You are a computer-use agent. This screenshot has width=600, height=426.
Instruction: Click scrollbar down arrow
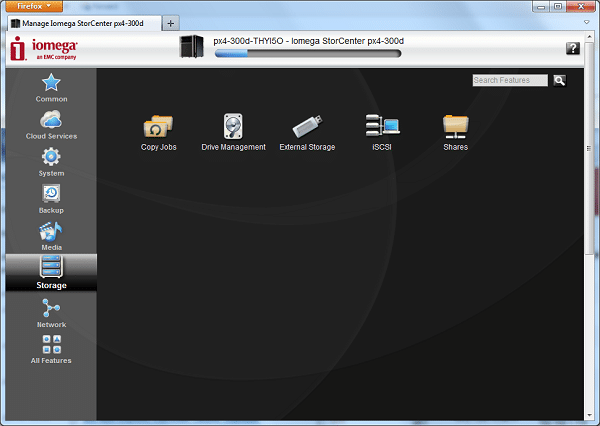589,415
